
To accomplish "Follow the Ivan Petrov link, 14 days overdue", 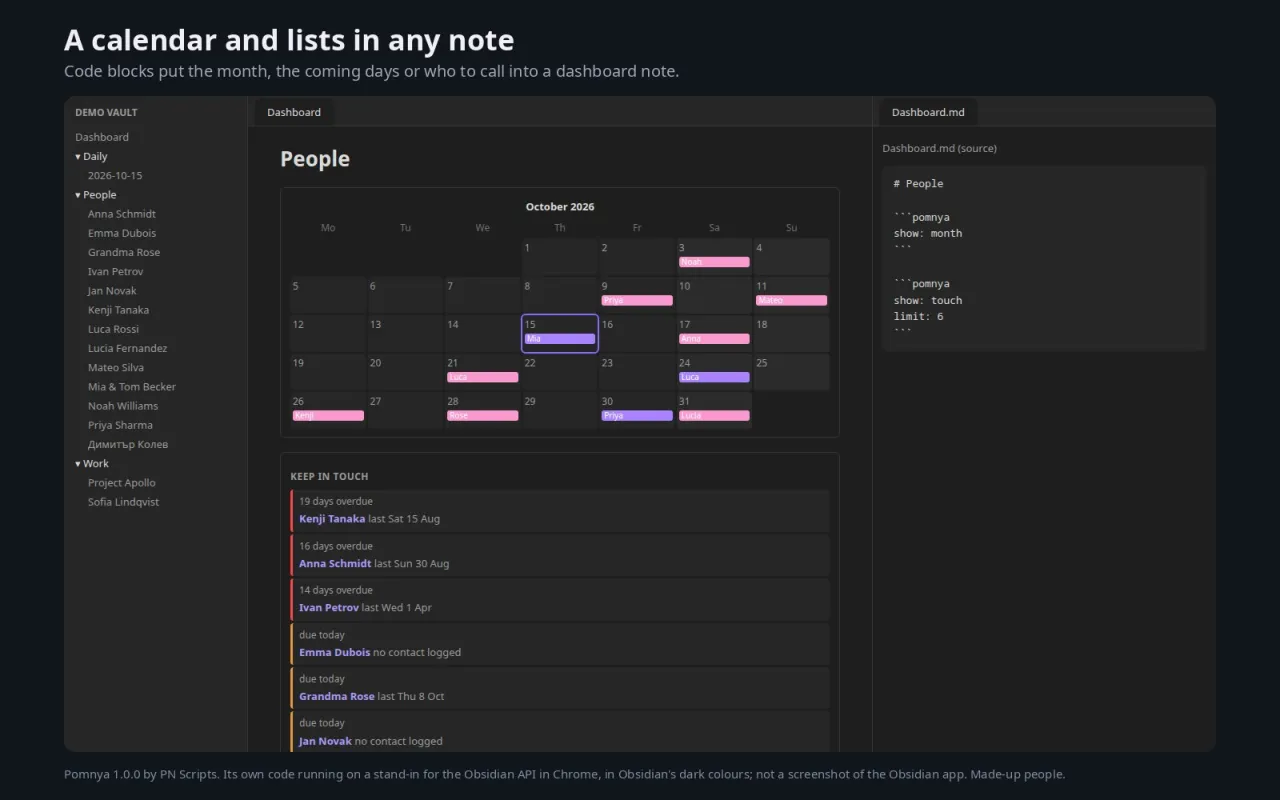I will [329, 608].
